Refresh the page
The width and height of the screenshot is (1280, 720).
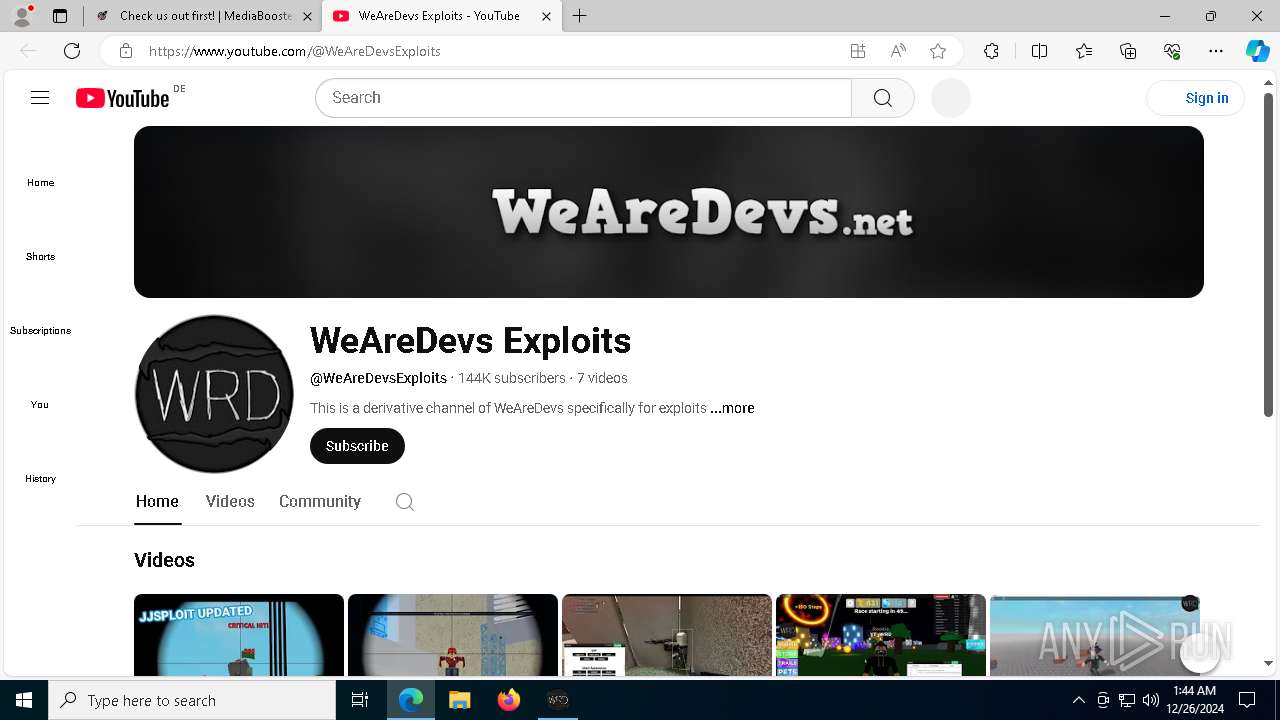click(72, 51)
